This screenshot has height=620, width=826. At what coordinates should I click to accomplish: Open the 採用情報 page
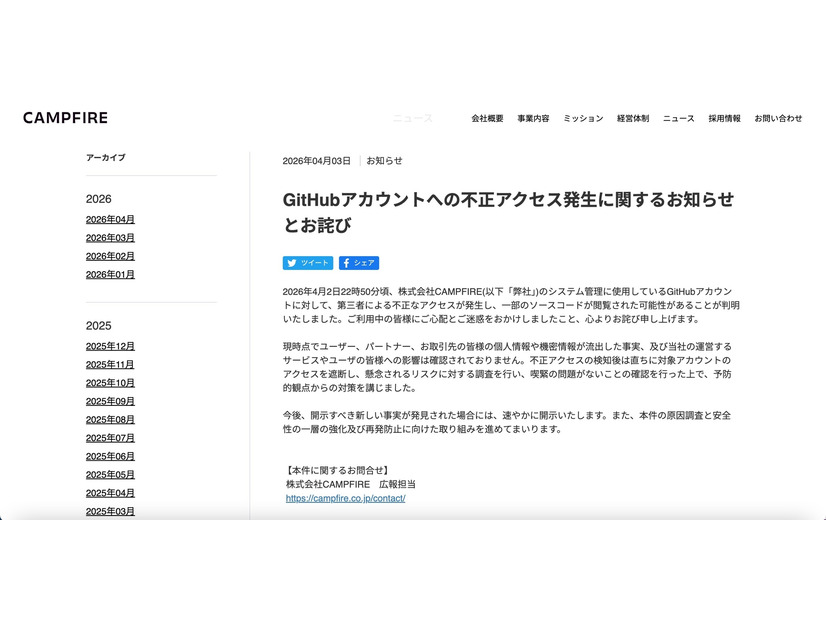(724, 118)
